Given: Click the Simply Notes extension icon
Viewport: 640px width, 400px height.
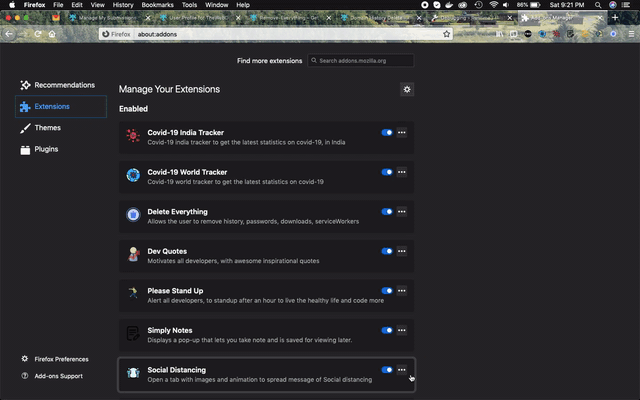Looking at the screenshot, I should click(133, 333).
